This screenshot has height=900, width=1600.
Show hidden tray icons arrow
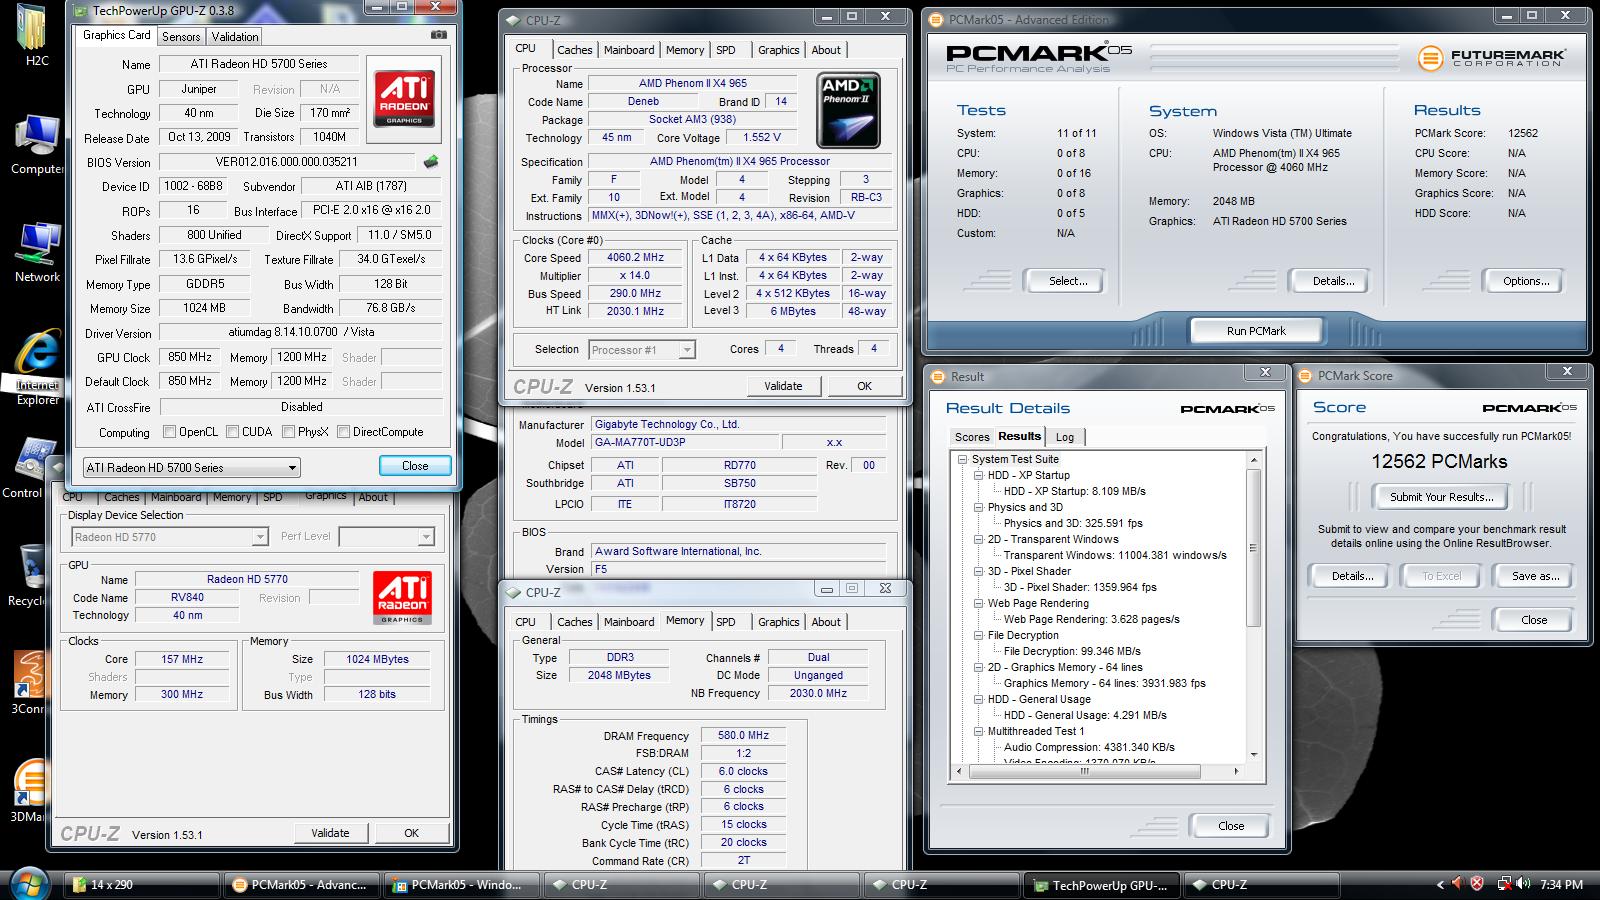(x=1440, y=885)
